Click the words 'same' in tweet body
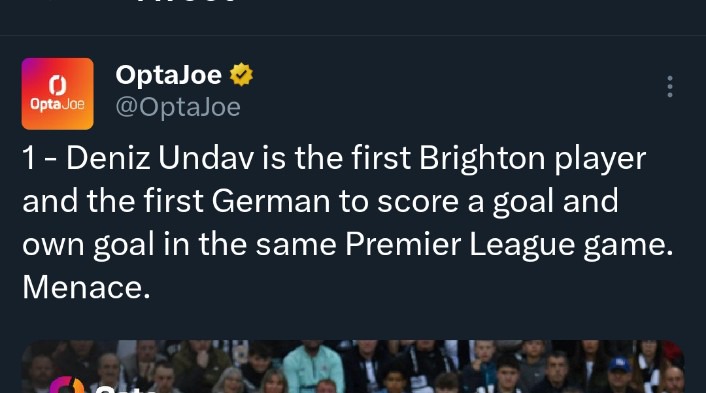 [296, 245]
